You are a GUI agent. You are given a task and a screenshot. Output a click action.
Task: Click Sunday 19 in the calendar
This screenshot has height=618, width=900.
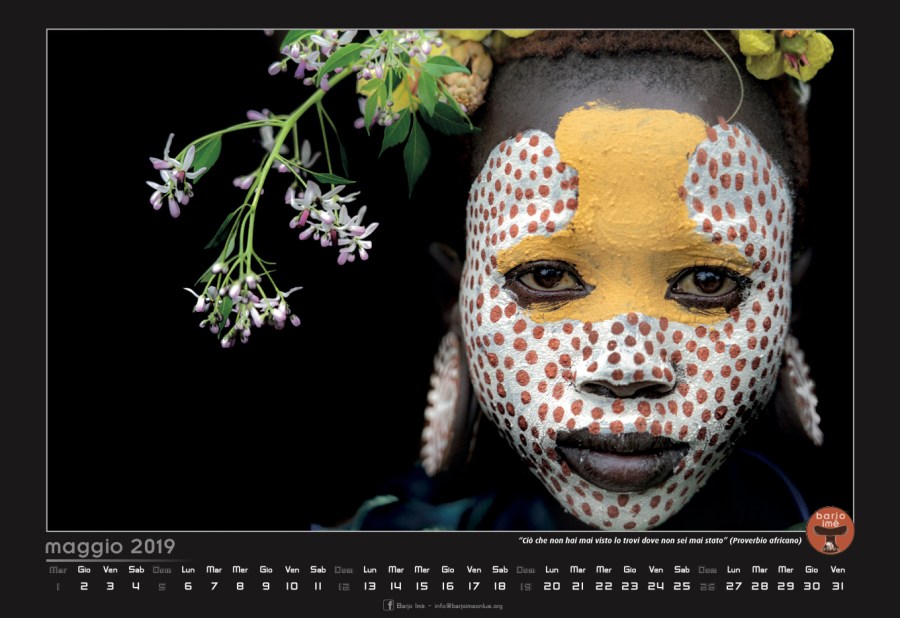pyautogui.click(x=526, y=586)
